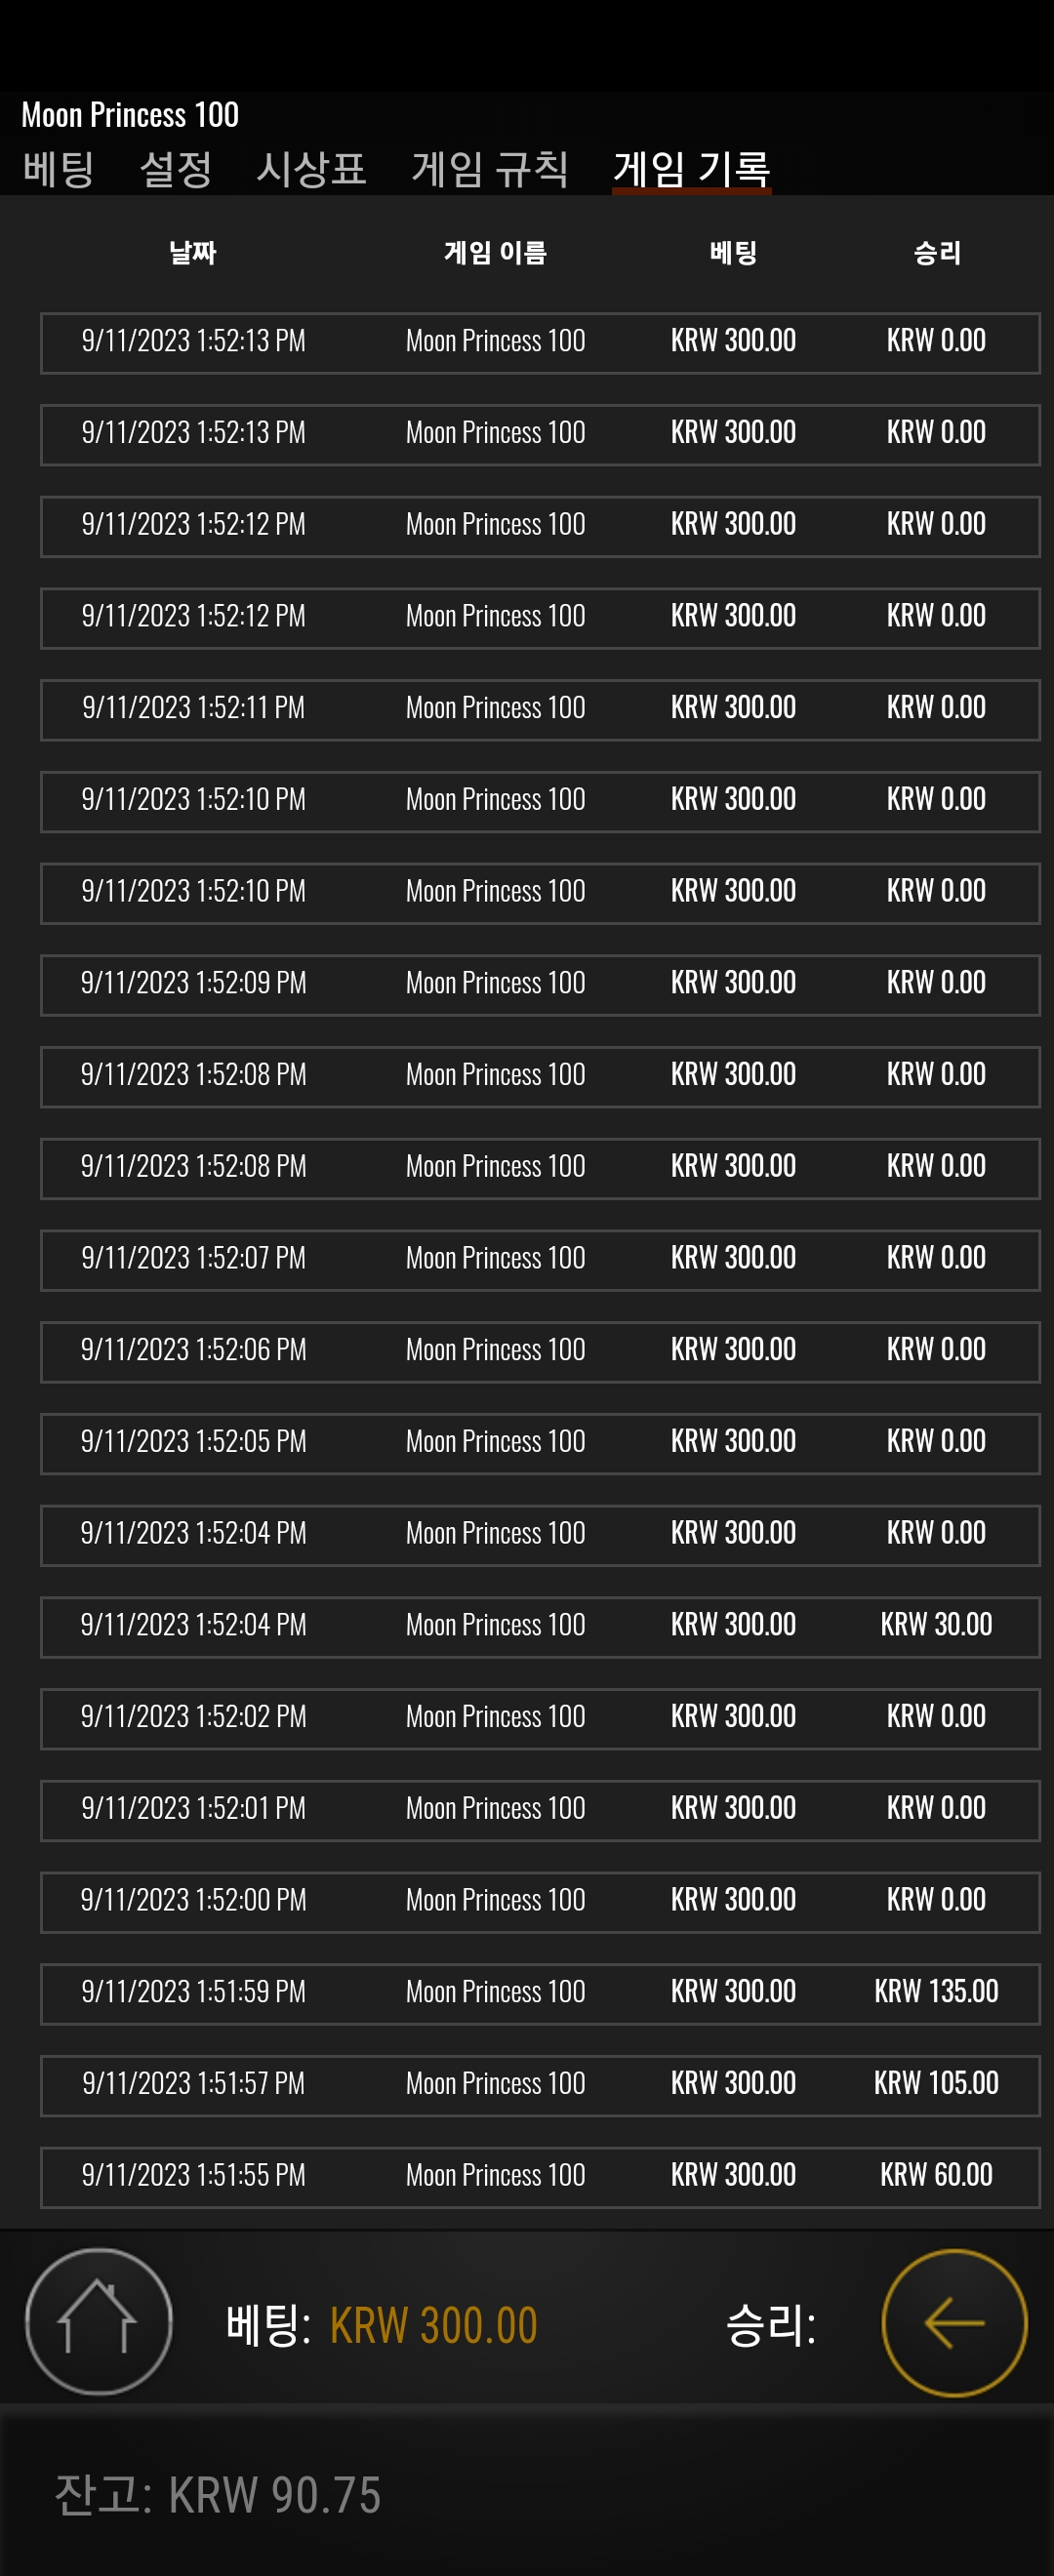1054x2576 pixels.
Task: Open the 시상표 paytable tab
Action: [x=311, y=168]
